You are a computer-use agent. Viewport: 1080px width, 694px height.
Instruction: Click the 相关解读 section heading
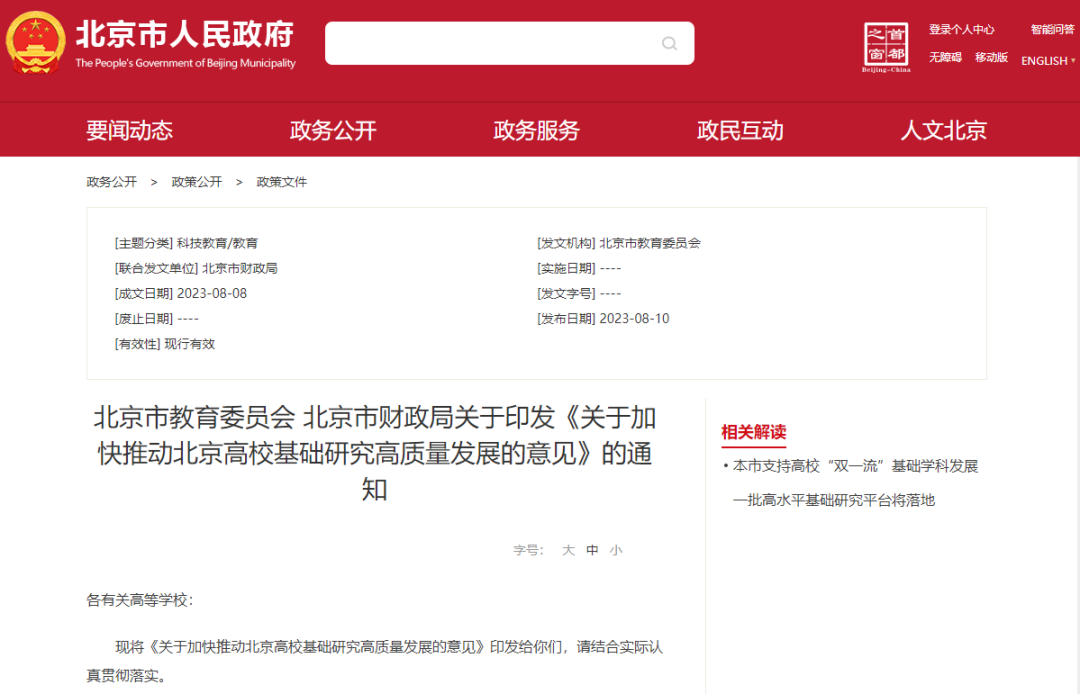coord(754,432)
